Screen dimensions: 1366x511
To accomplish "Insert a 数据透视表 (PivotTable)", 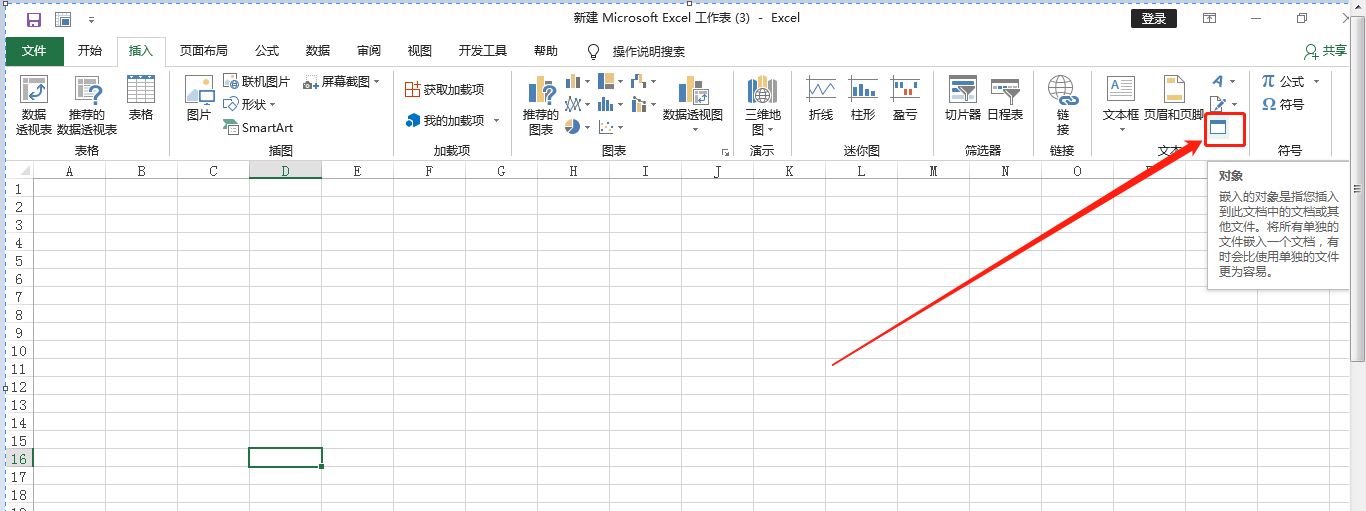I will (x=34, y=105).
